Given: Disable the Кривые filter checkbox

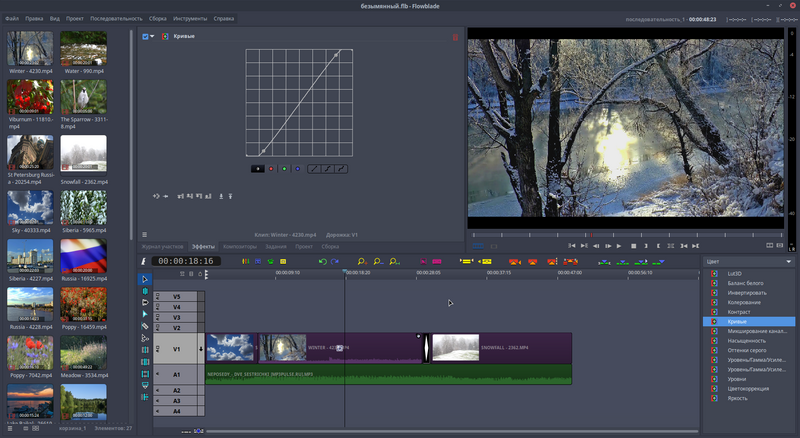Looking at the screenshot, I should pyautogui.click(x=145, y=37).
